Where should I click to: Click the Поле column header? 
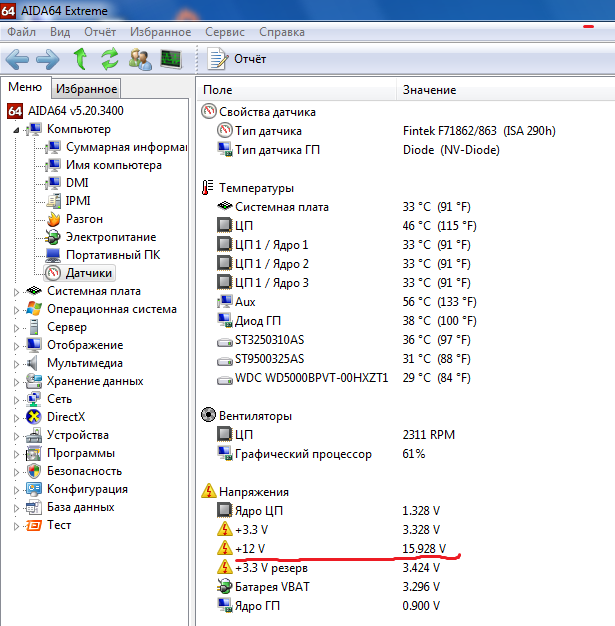296,90
